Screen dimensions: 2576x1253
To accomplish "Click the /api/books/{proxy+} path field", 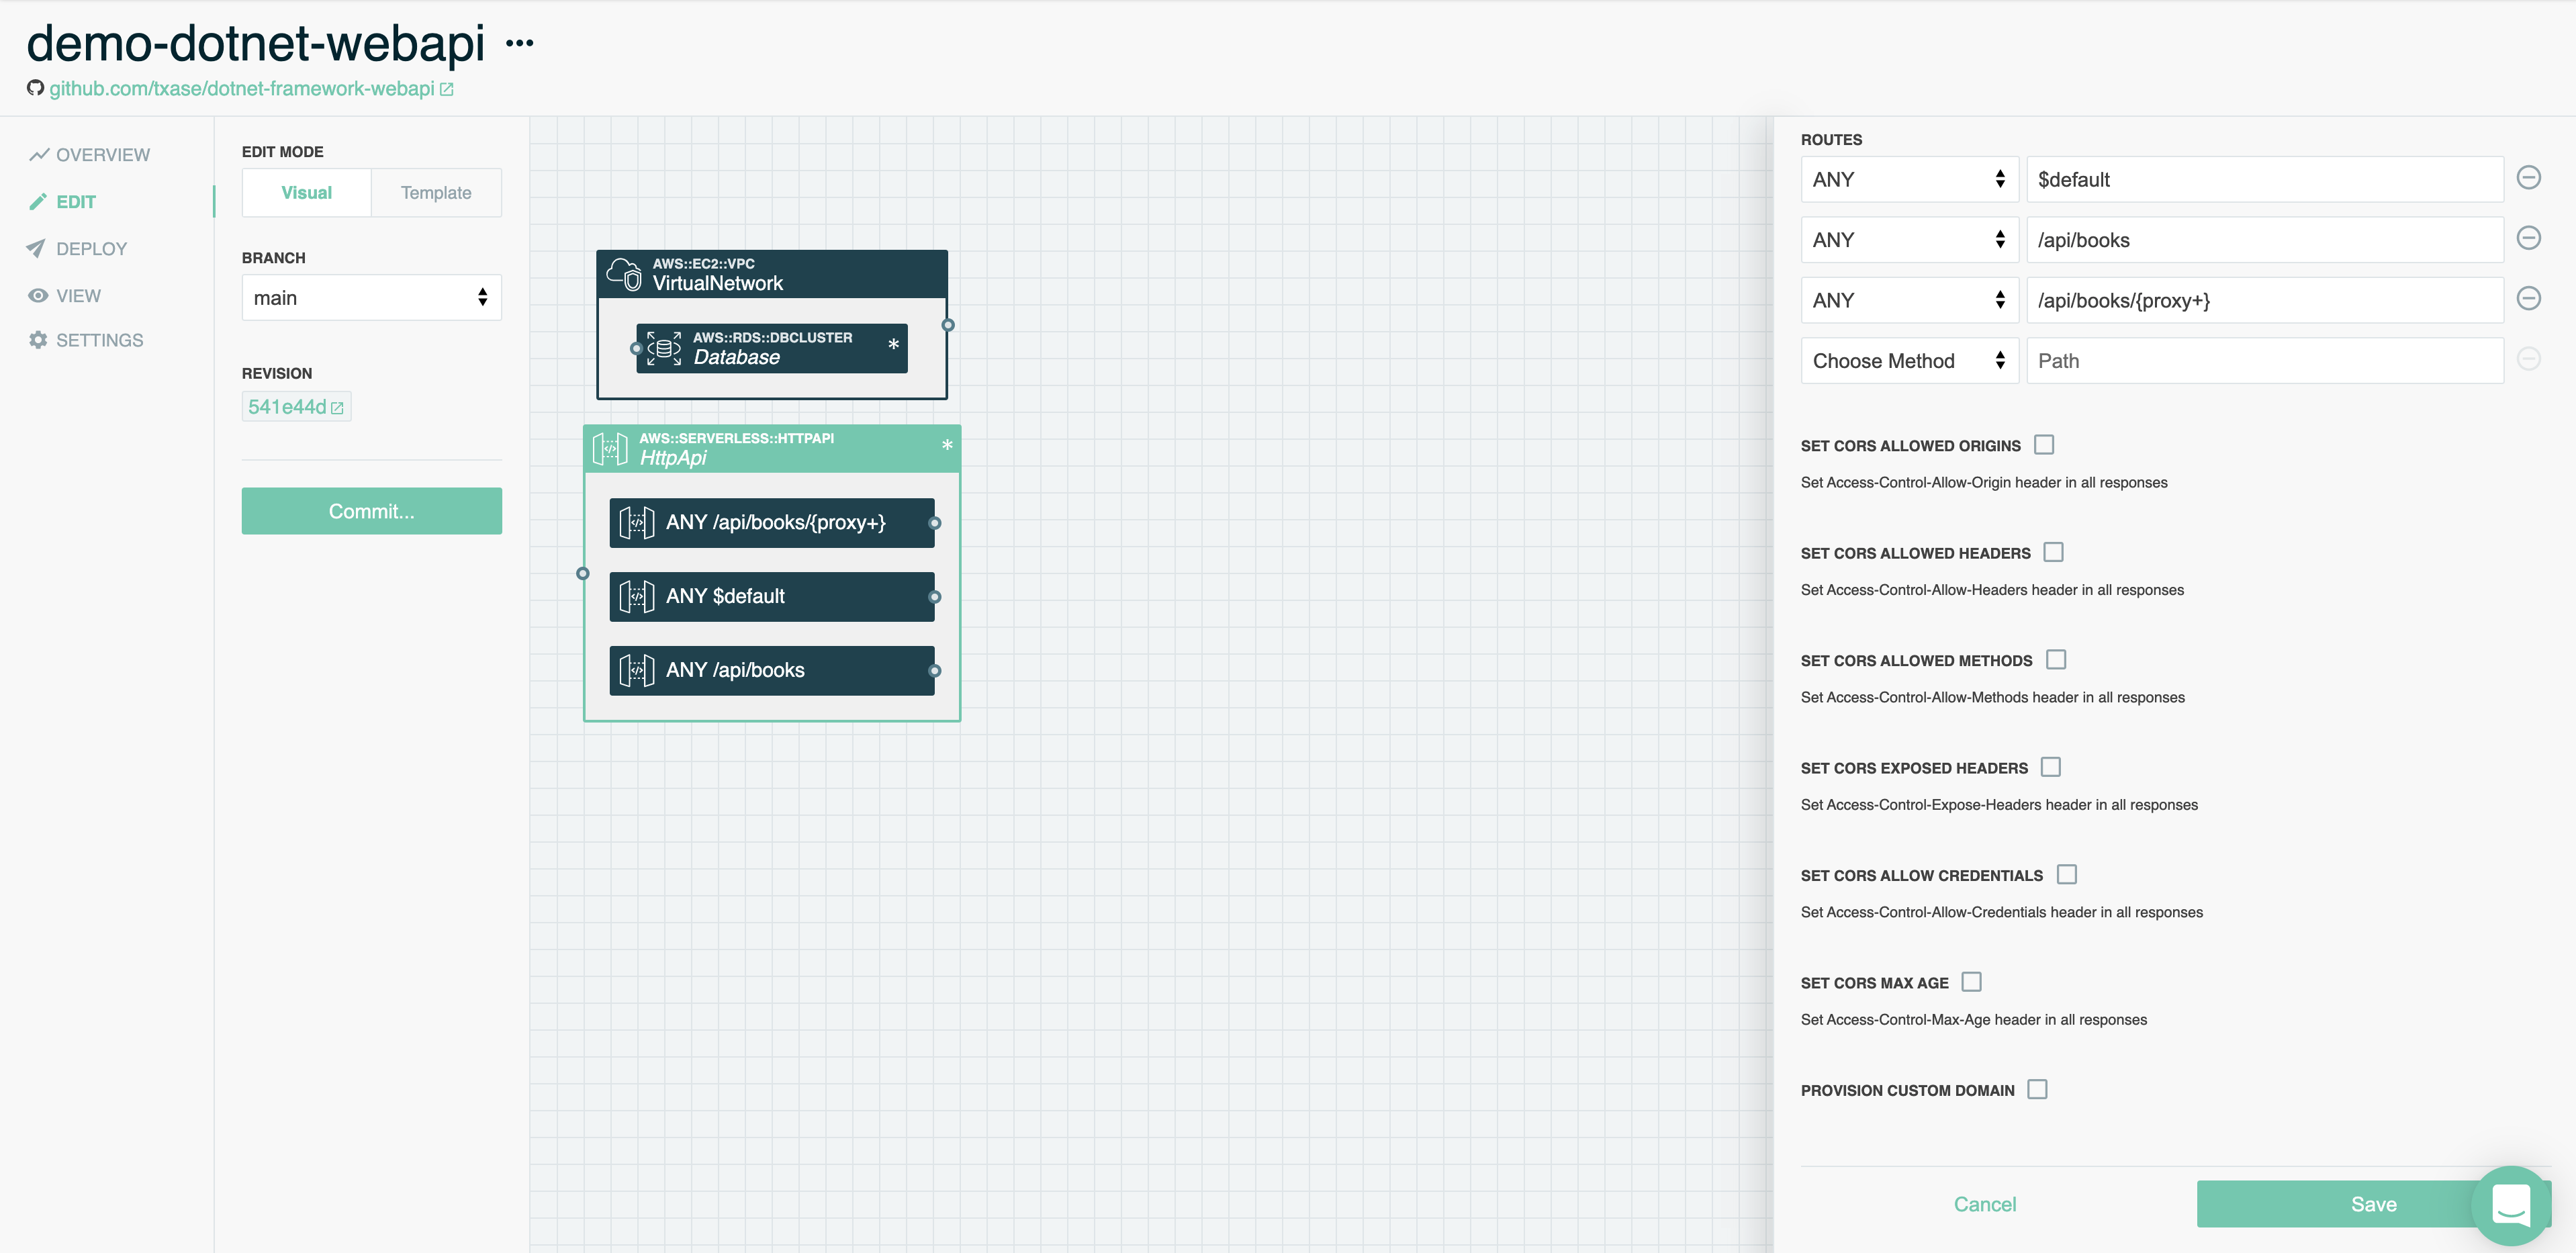I will tap(2264, 300).
